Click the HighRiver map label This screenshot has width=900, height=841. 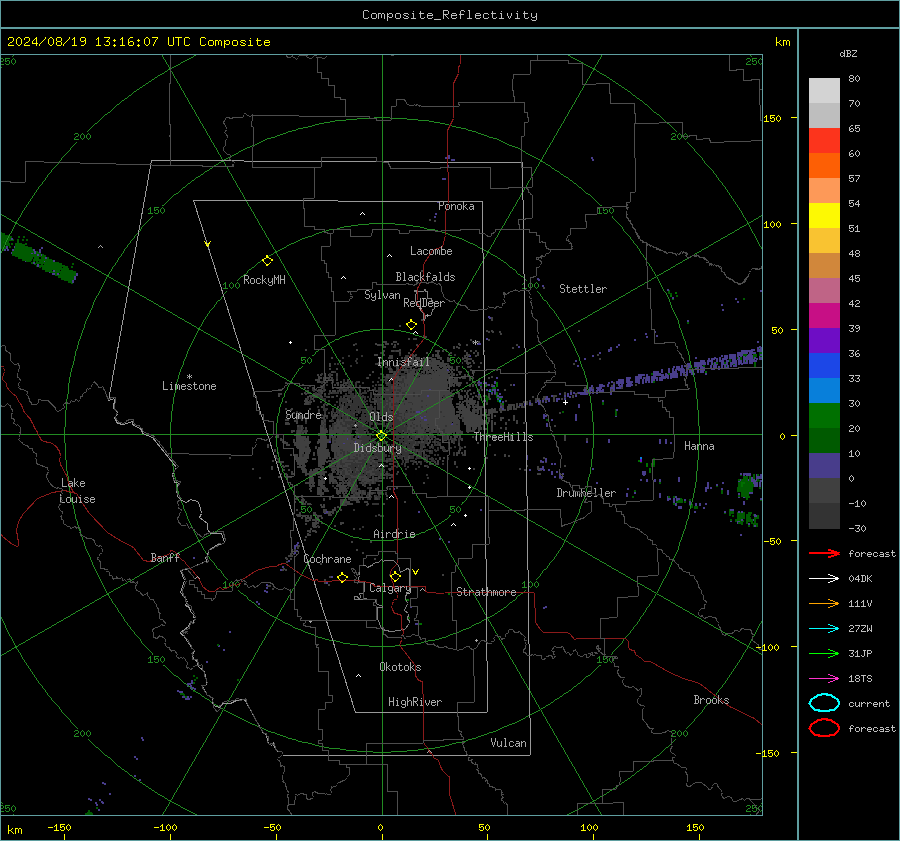point(415,702)
